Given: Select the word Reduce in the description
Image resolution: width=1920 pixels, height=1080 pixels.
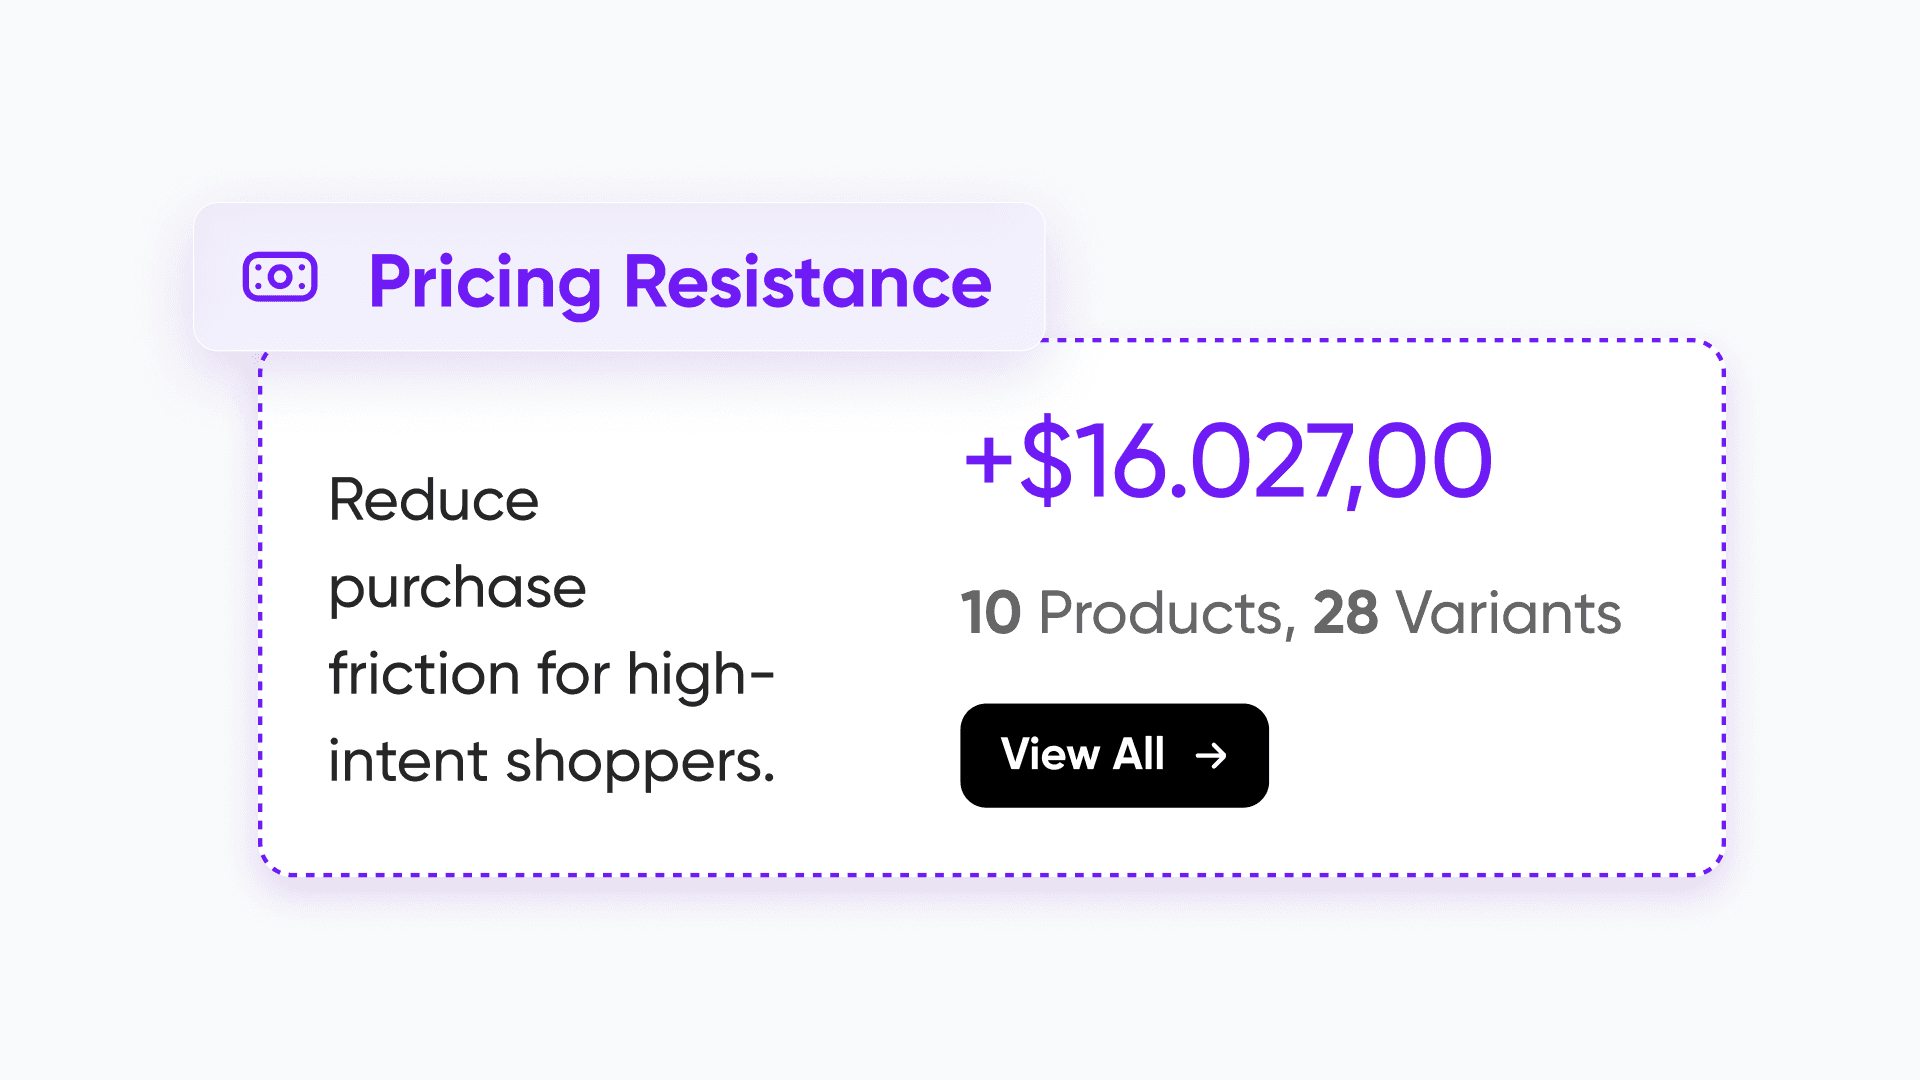Looking at the screenshot, I should click(433, 499).
